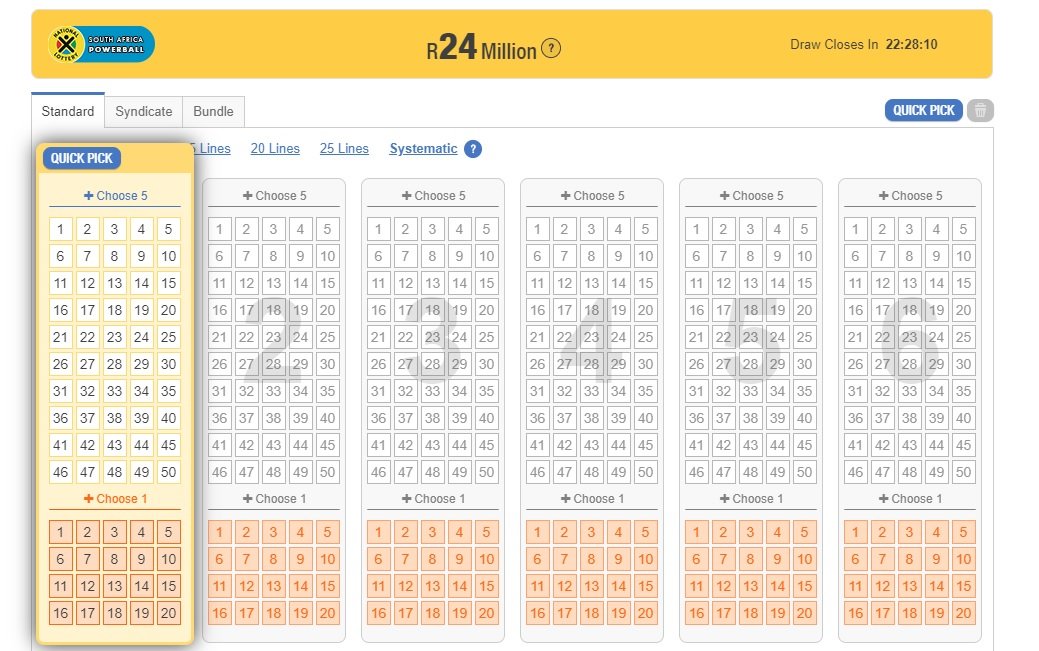Image resolution: width=1039 pixels, height=651 pixels.
Task: Click the trash delete icon
Action: pyautogui.click(x=980, y=110)
